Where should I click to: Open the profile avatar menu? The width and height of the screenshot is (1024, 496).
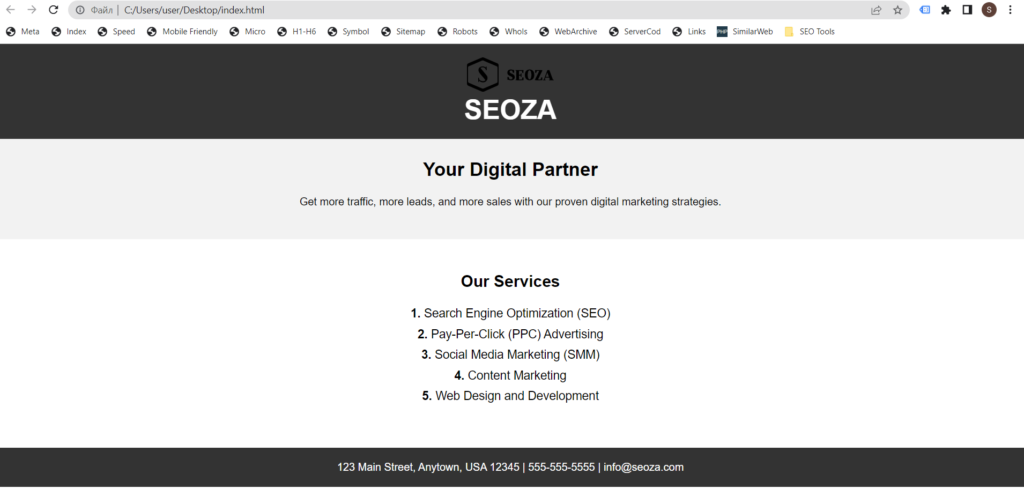(989, 10)
